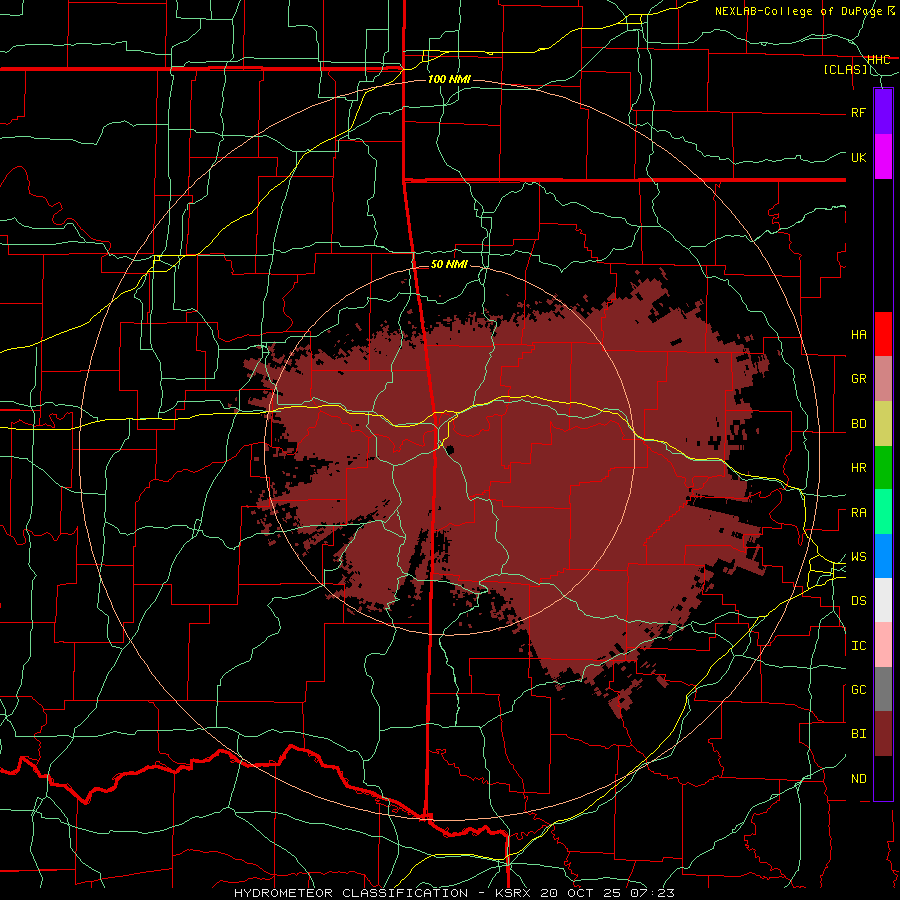Select the BD yellow legend color
This screenshot has width=900, height=900.
coord(883,424)
